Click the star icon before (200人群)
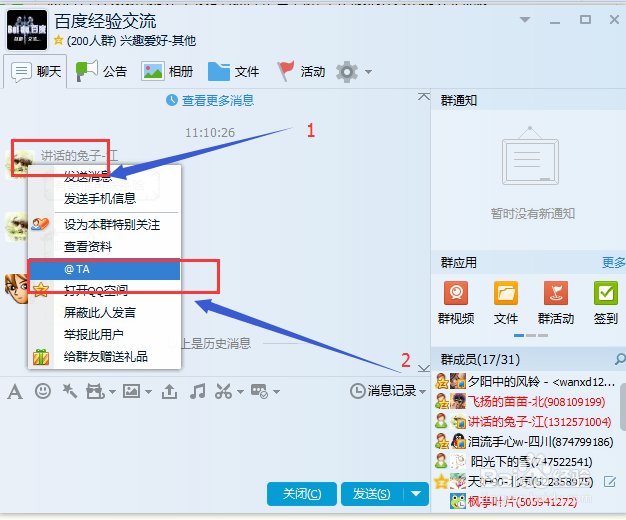 [x=59, y=40]
